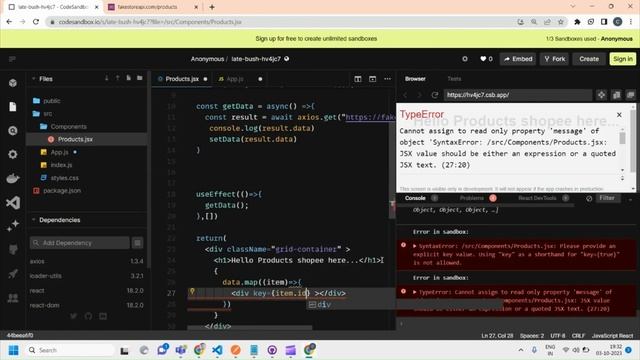Open the React DevTools tab
640x360 pixels.
pyautogui.click(x=537, y=198)
